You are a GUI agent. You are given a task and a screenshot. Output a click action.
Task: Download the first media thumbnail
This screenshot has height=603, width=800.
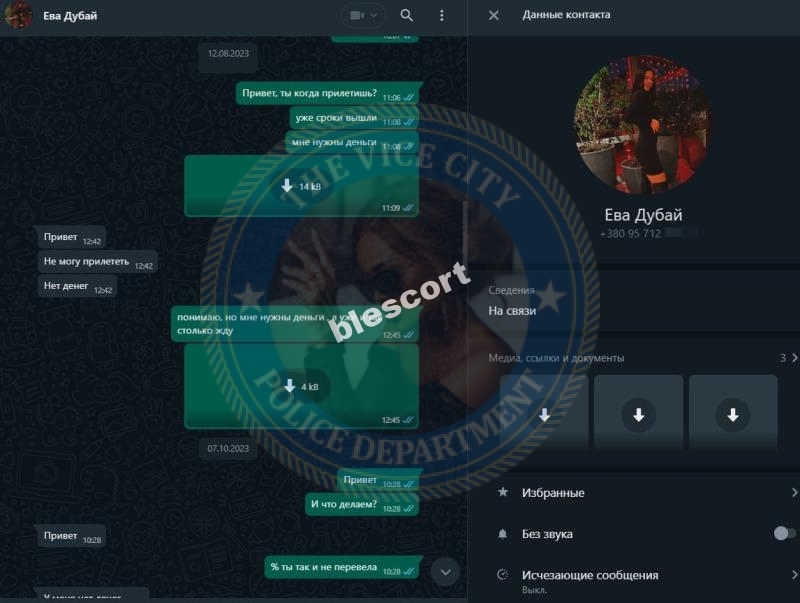544,415
